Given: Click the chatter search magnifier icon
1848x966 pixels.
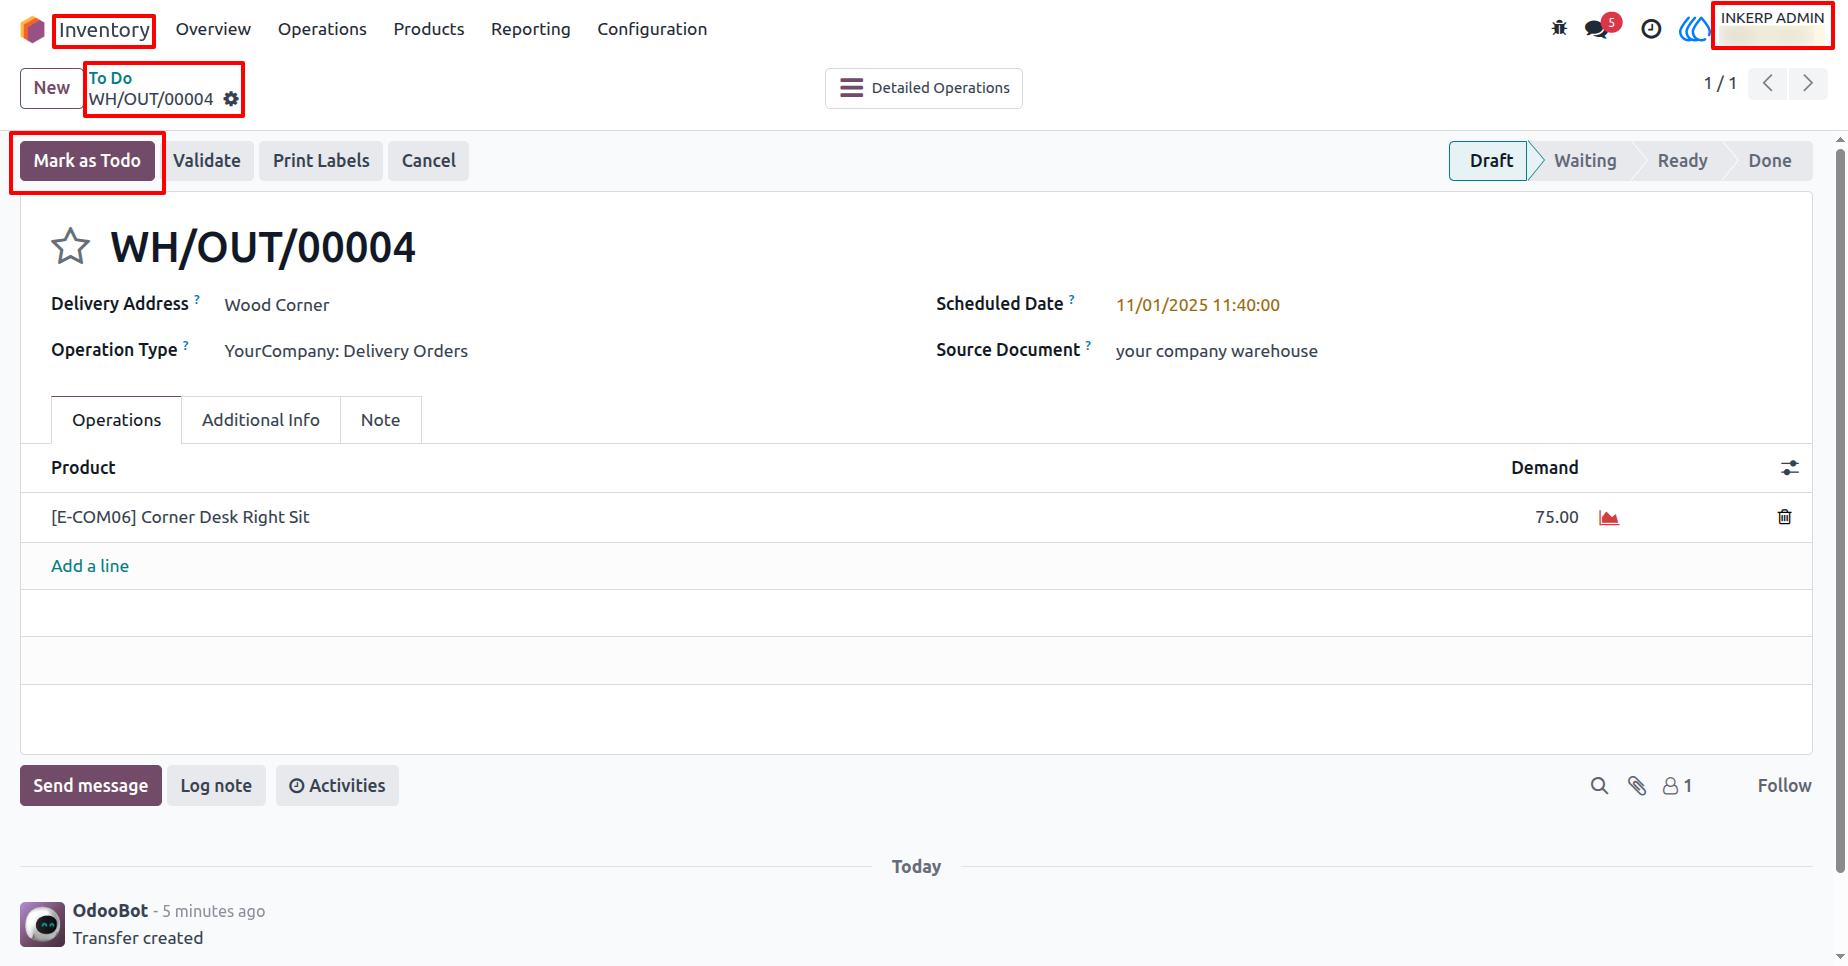Looking at the screenshot, I should pyautogui.click(x=1599, y=786).
